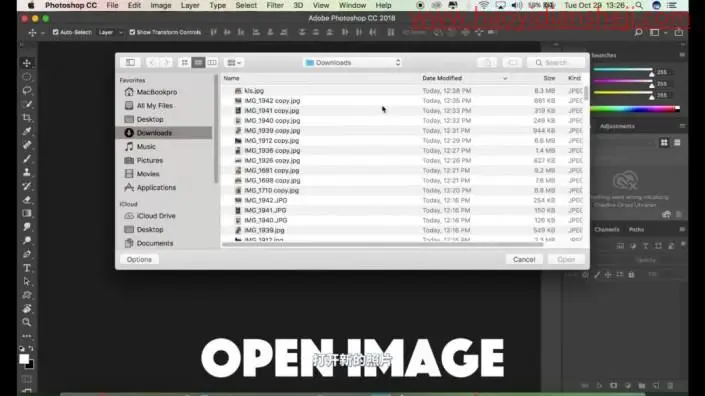Select the Eyedropper tool
Image resolution: width=705 pixels, height=396 pixels.
(27, 131)
